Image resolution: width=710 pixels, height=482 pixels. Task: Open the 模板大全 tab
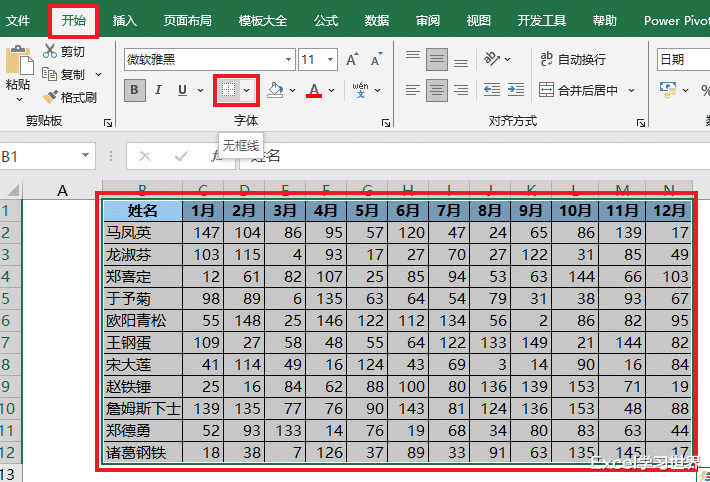click(x=263, y=20)
